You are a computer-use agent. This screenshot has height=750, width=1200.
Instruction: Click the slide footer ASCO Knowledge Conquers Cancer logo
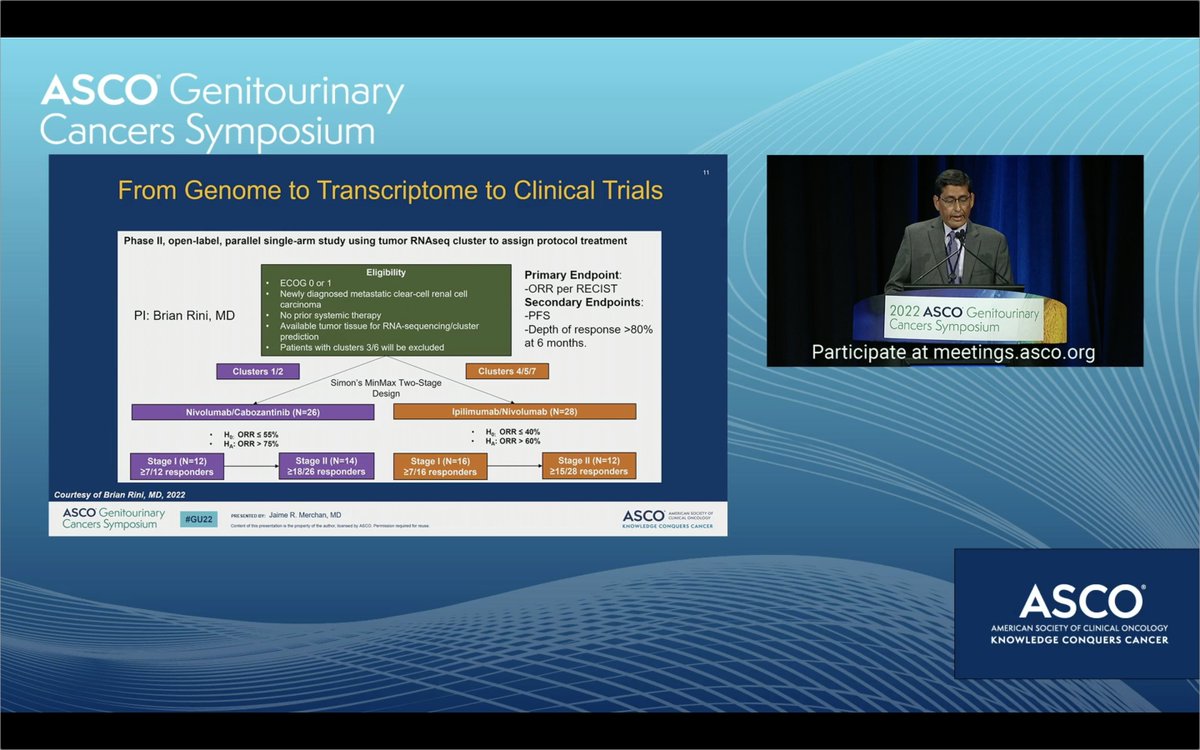tap(668, 518)
